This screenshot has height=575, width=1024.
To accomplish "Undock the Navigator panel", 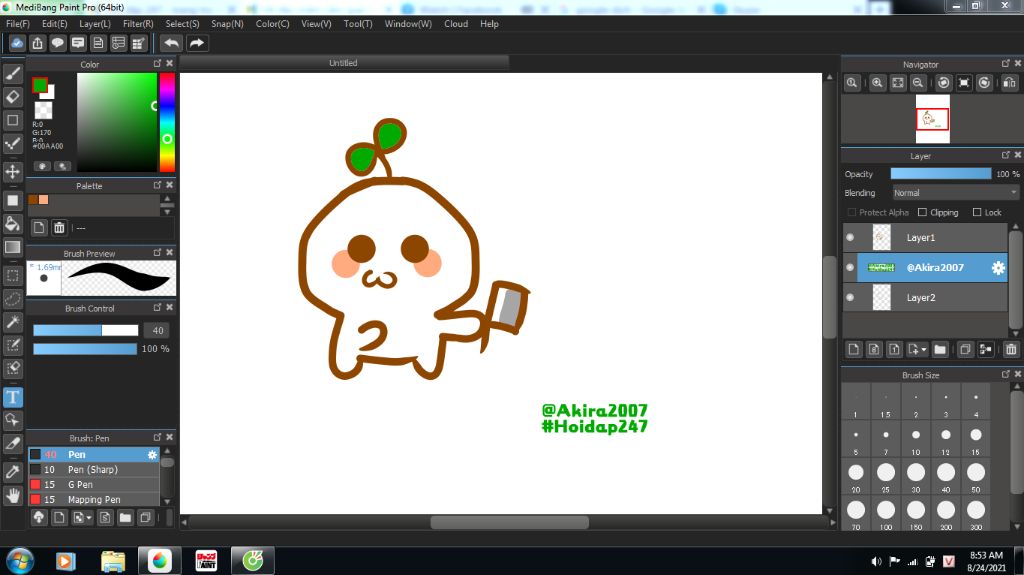I will click(1006, 63).
